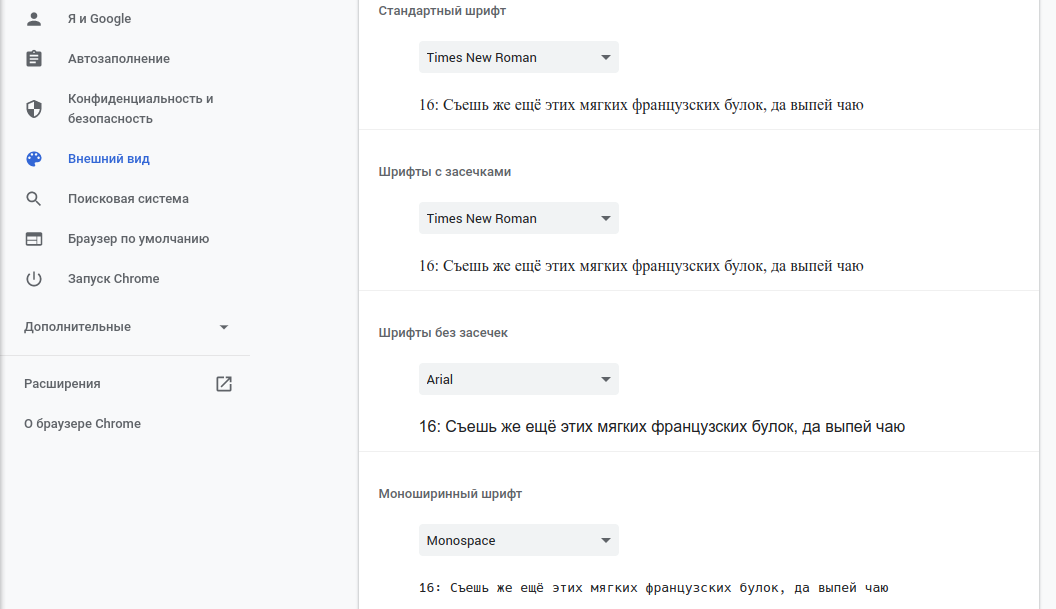Click the Моноширинный шрифт heading
Screen dimensions: 1056x609
coord(450,494)
